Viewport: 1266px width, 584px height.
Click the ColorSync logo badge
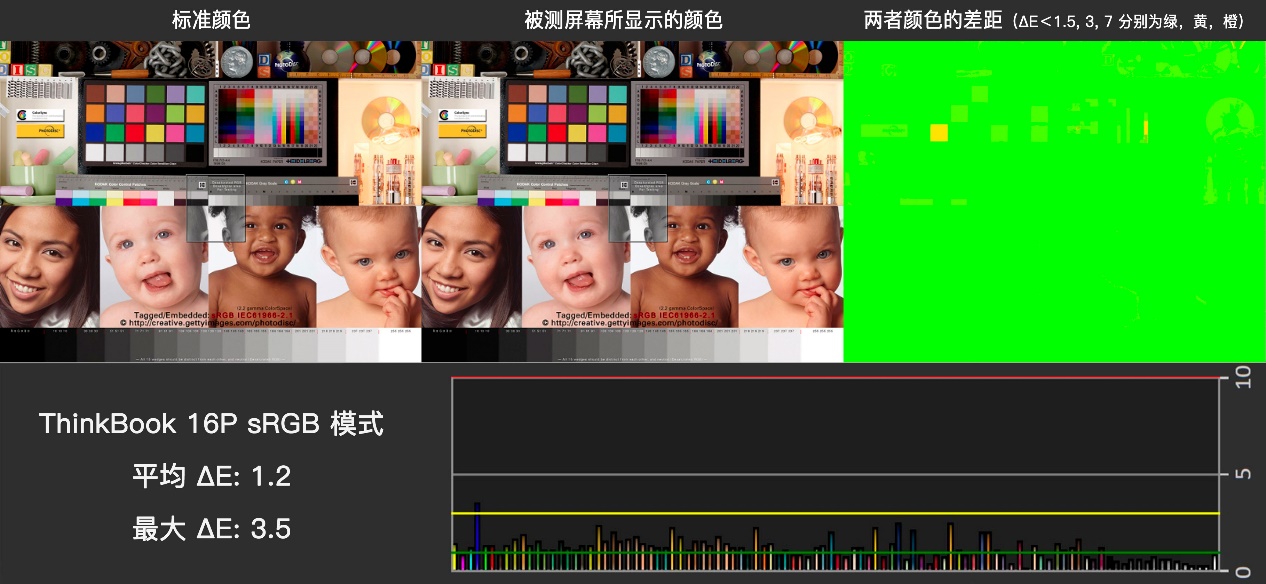(x=41, y=115)
